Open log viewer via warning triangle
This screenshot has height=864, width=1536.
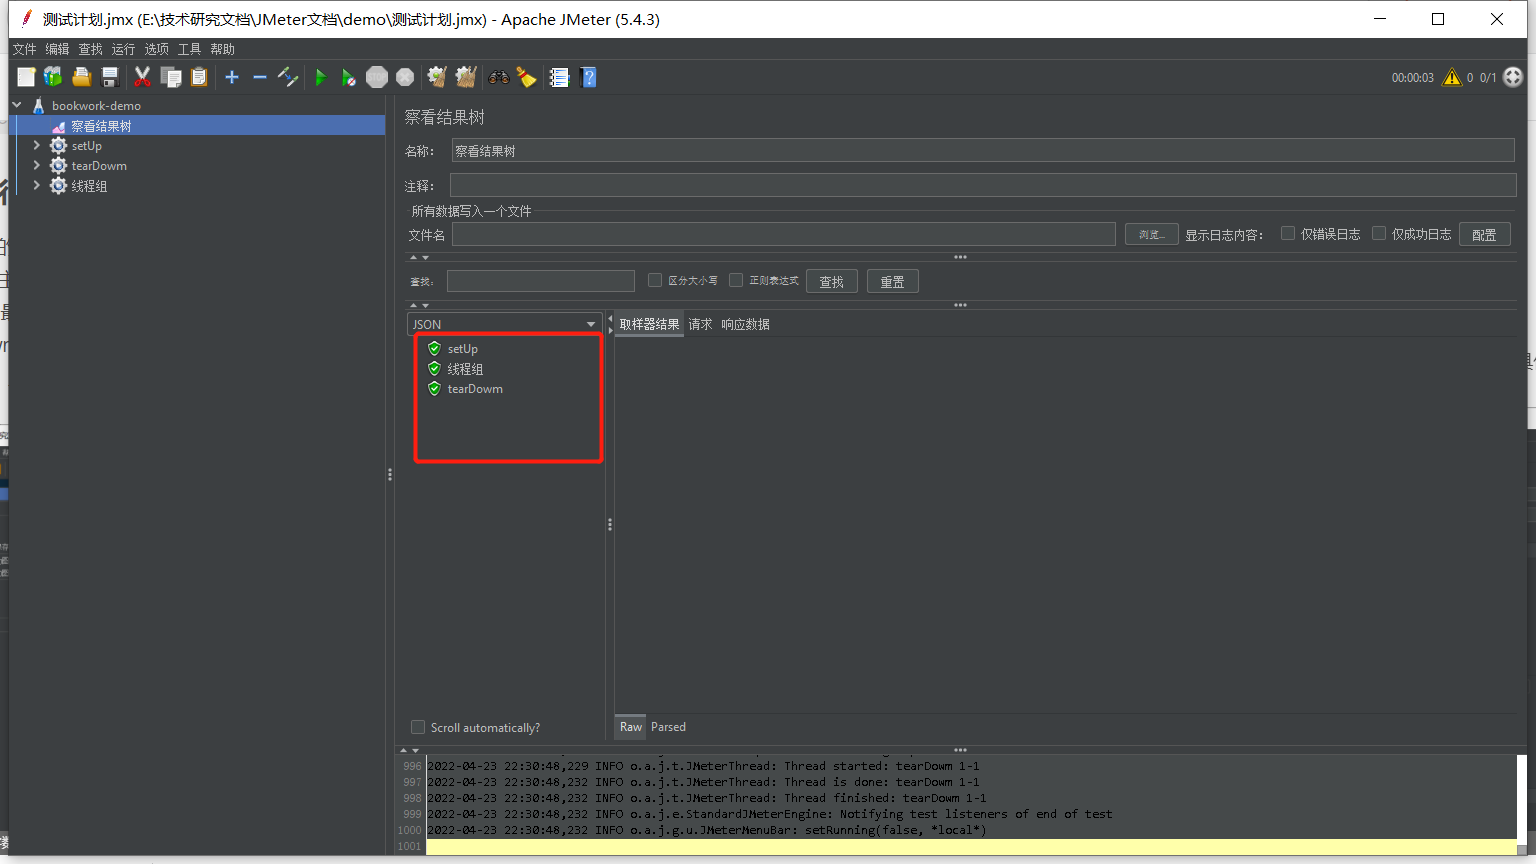[x=1452, y=77]
